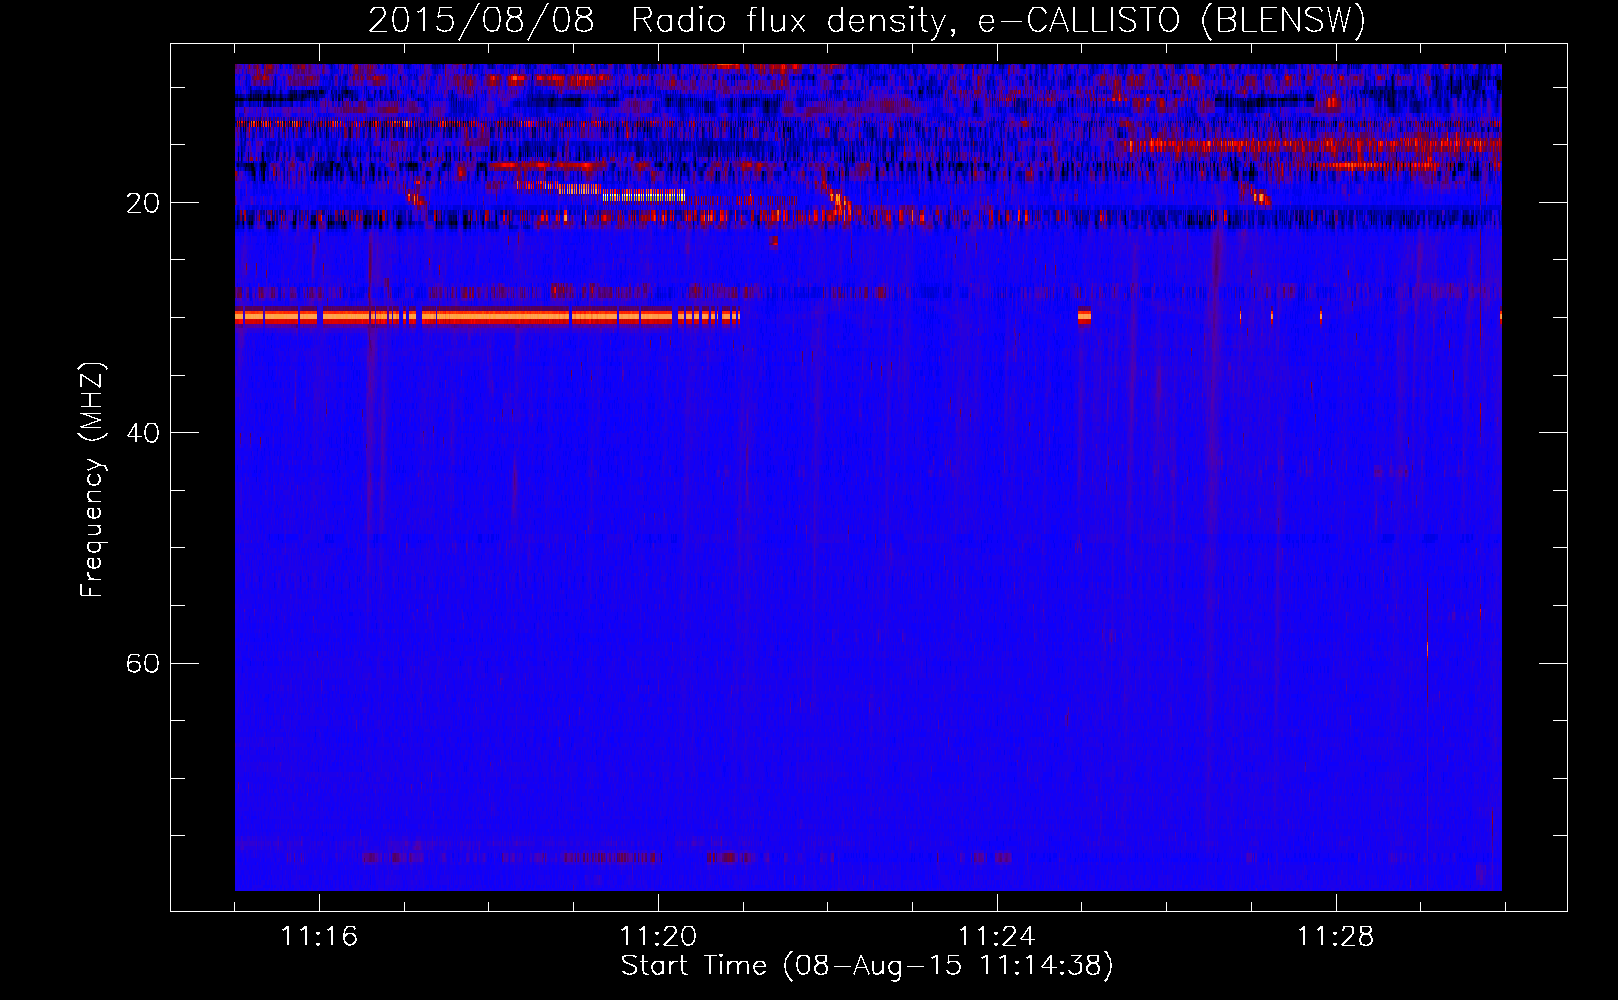
Task: Click the yellow striped emission just above 20 MHz
Action: 645,195
